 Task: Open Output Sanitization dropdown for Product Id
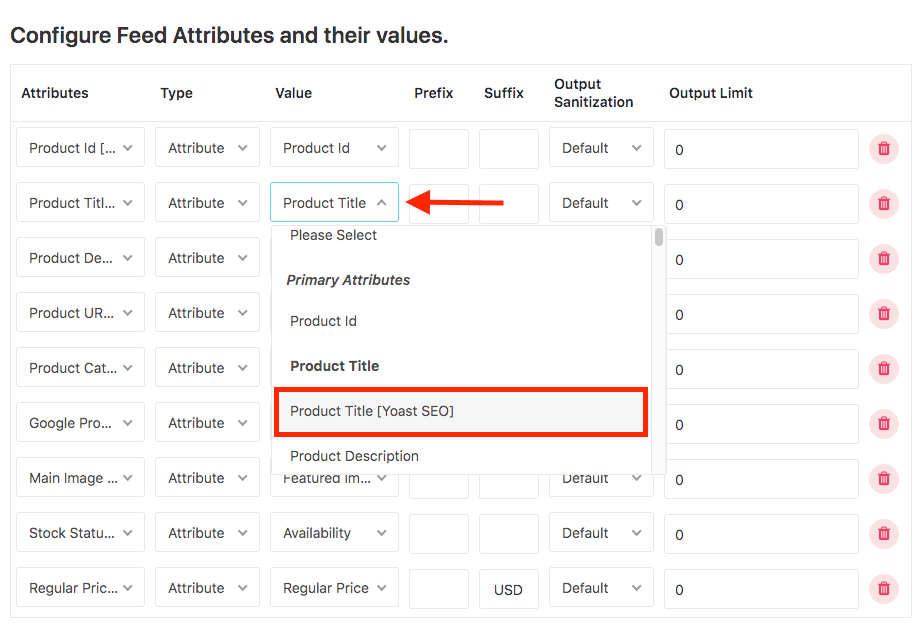[x=601, y=147]
